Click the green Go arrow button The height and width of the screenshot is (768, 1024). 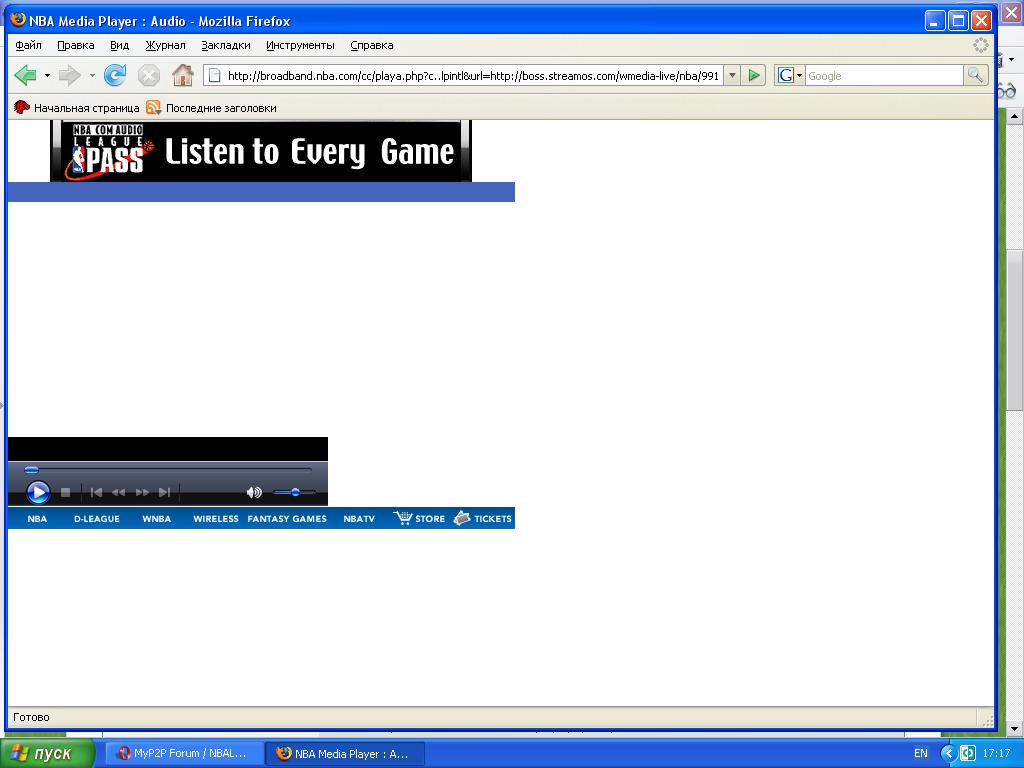click(x=754, y=76)
